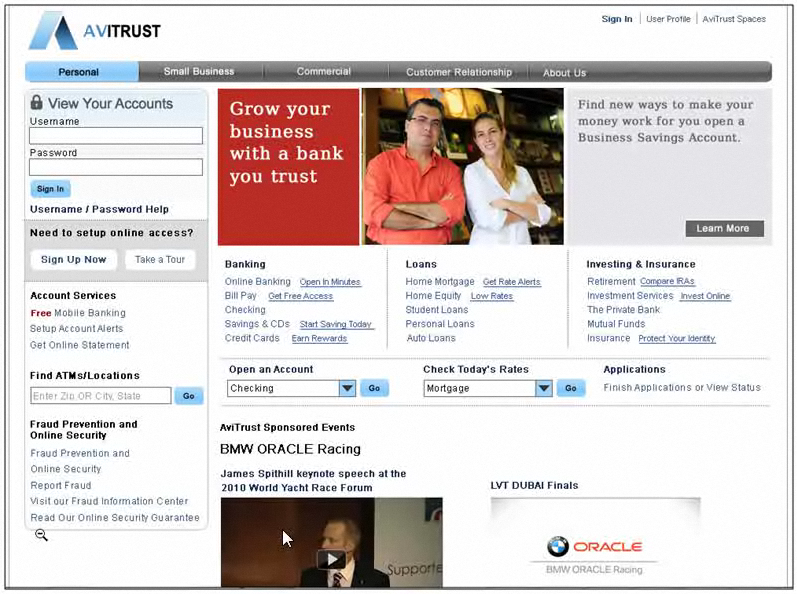
Task: Click the lock icon beside View Your Accounts
Action: pyautogui.click(x=36, y=102)
